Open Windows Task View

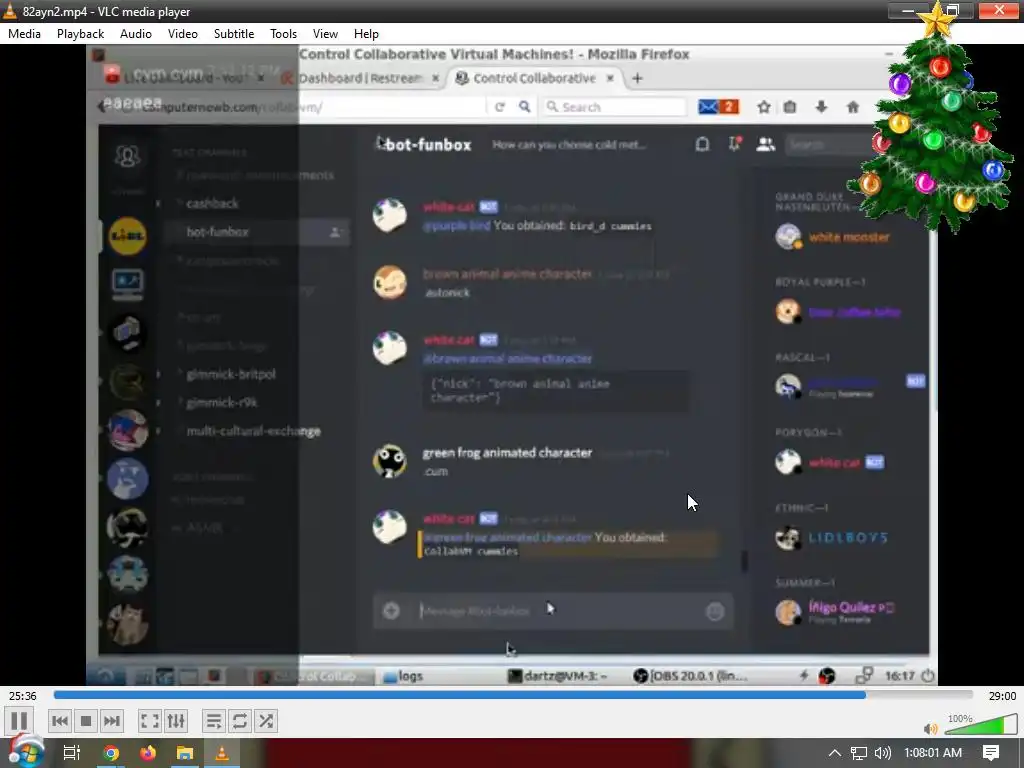coord(71,753)
